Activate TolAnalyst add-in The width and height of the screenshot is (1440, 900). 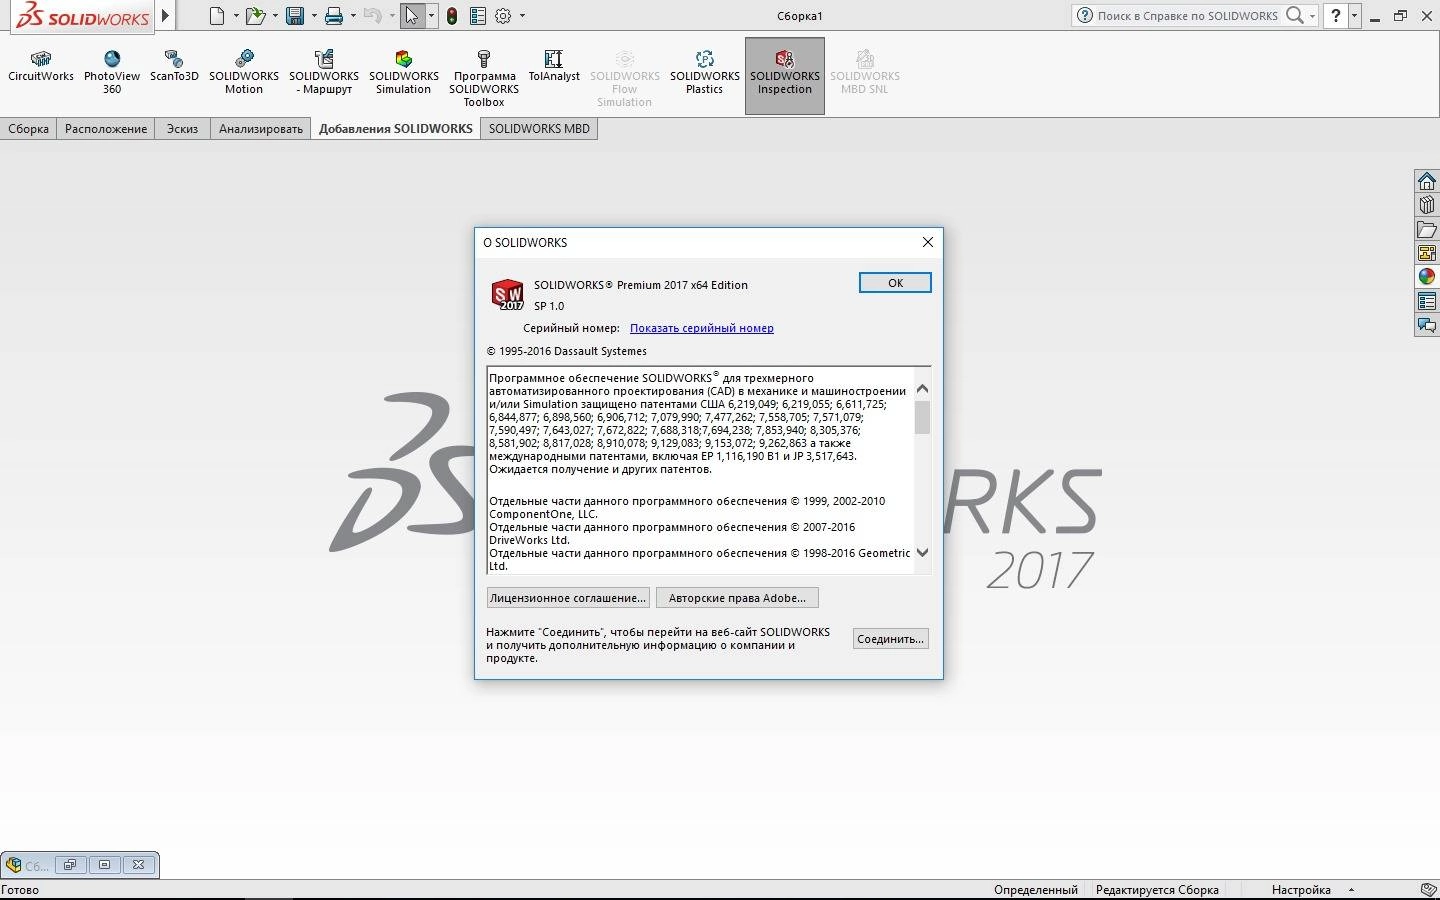click(x=554, y=67)
